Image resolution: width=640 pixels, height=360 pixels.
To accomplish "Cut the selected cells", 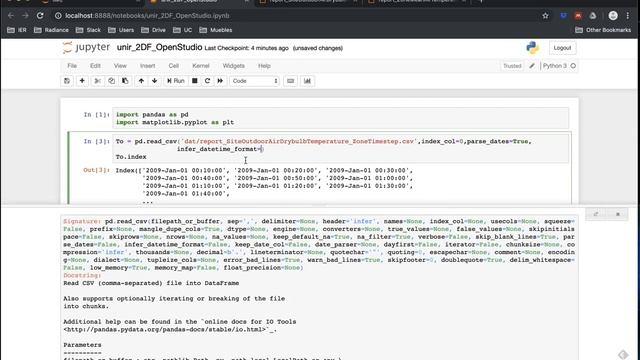I will [x=98, y=81].
